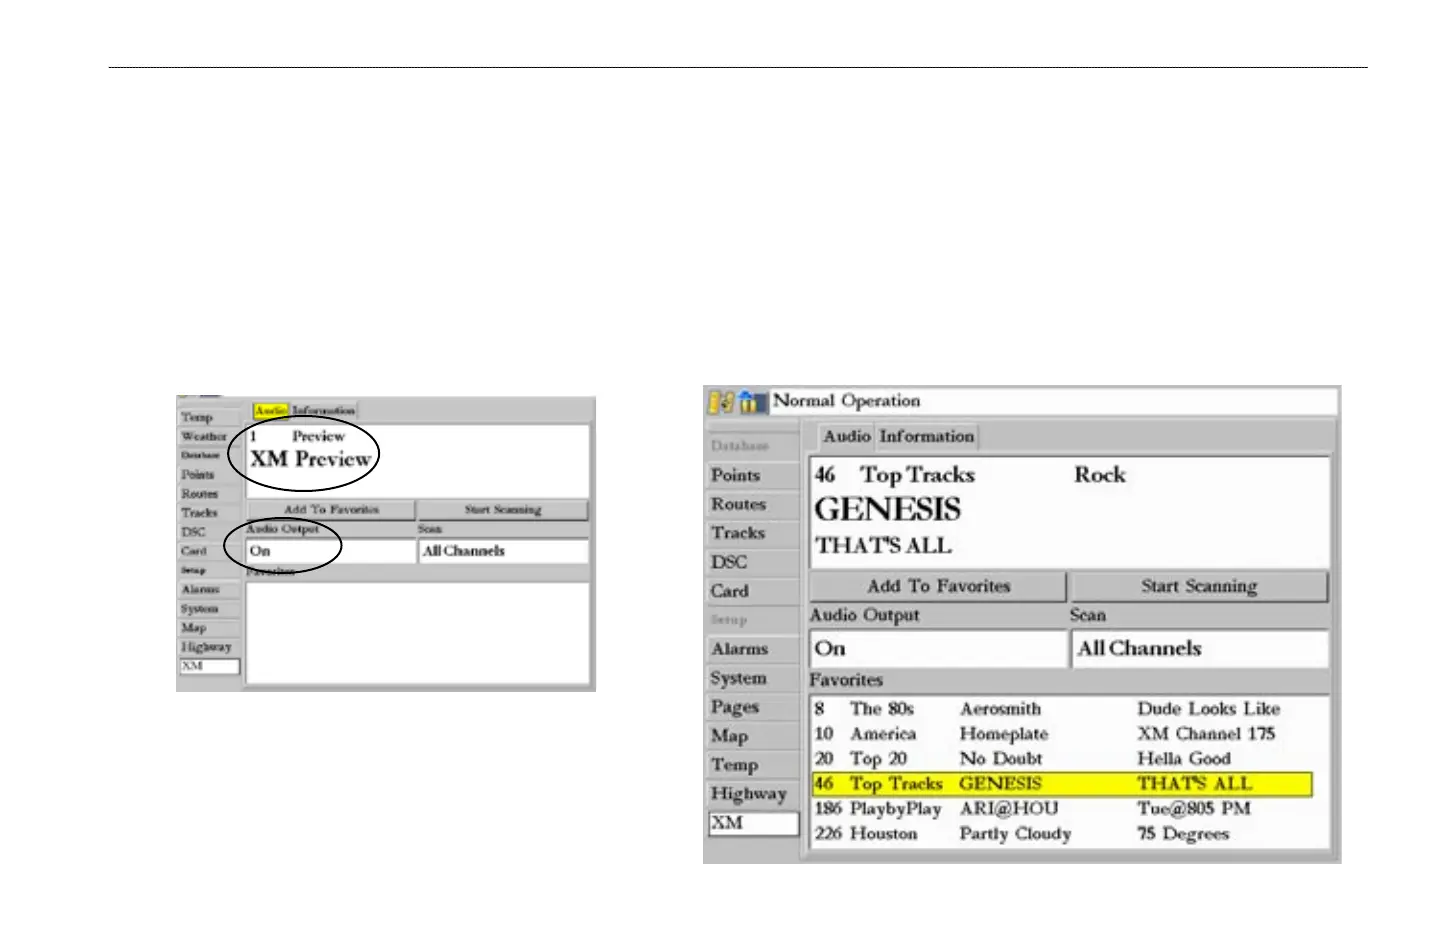Viewport: 1440px width, 936px height.
Task: Select the DSC tab in the large screen
Action: tap(754, 563)
